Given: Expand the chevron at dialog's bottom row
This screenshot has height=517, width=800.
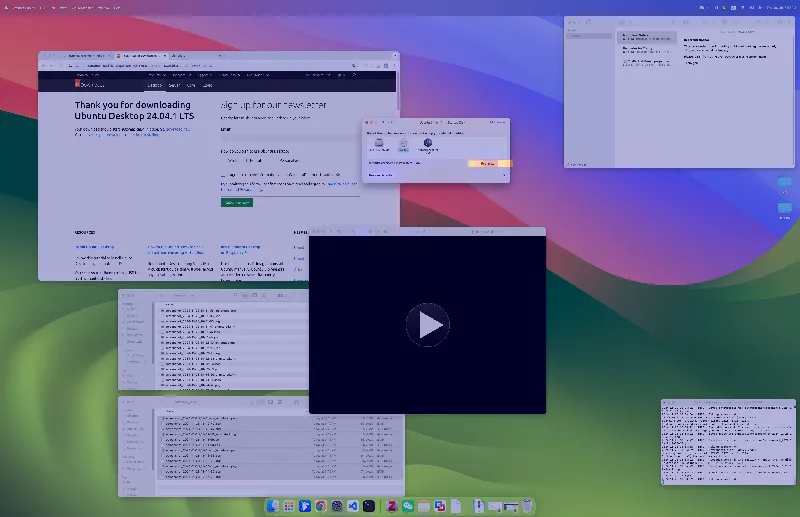Looking at the screenshot, I should pyautogui.click(x=504, y=175).
